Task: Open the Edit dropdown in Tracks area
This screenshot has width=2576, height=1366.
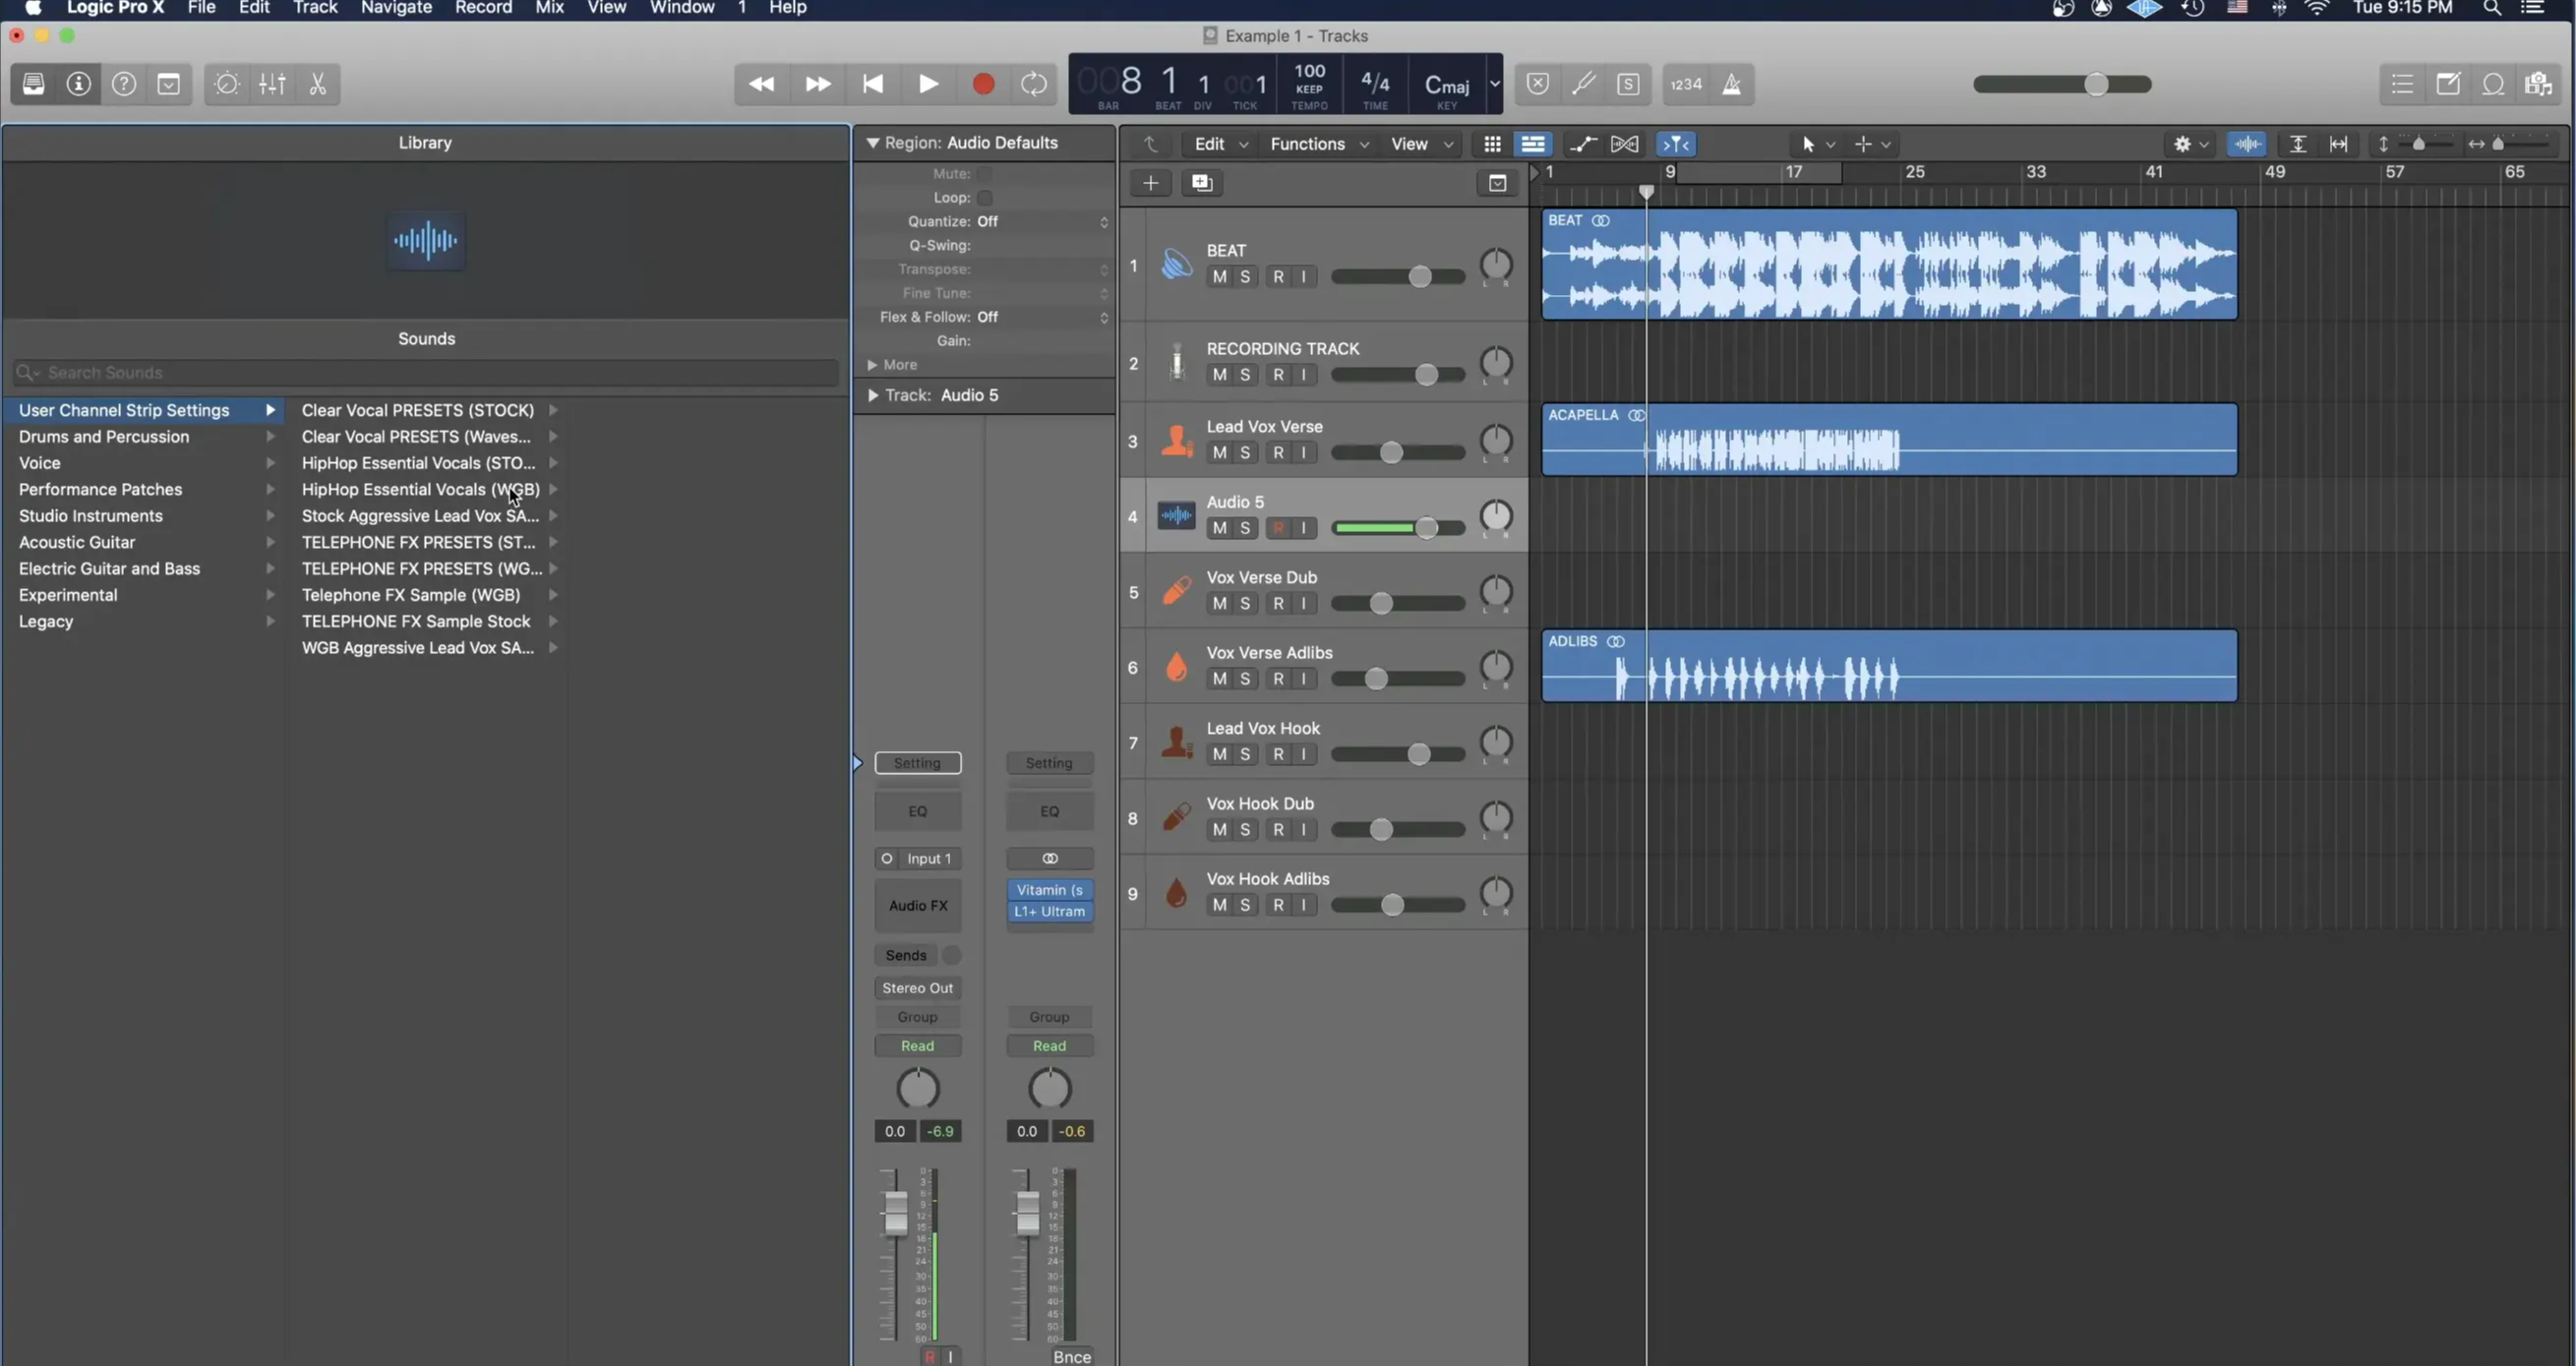Action: click(1220, 144)
